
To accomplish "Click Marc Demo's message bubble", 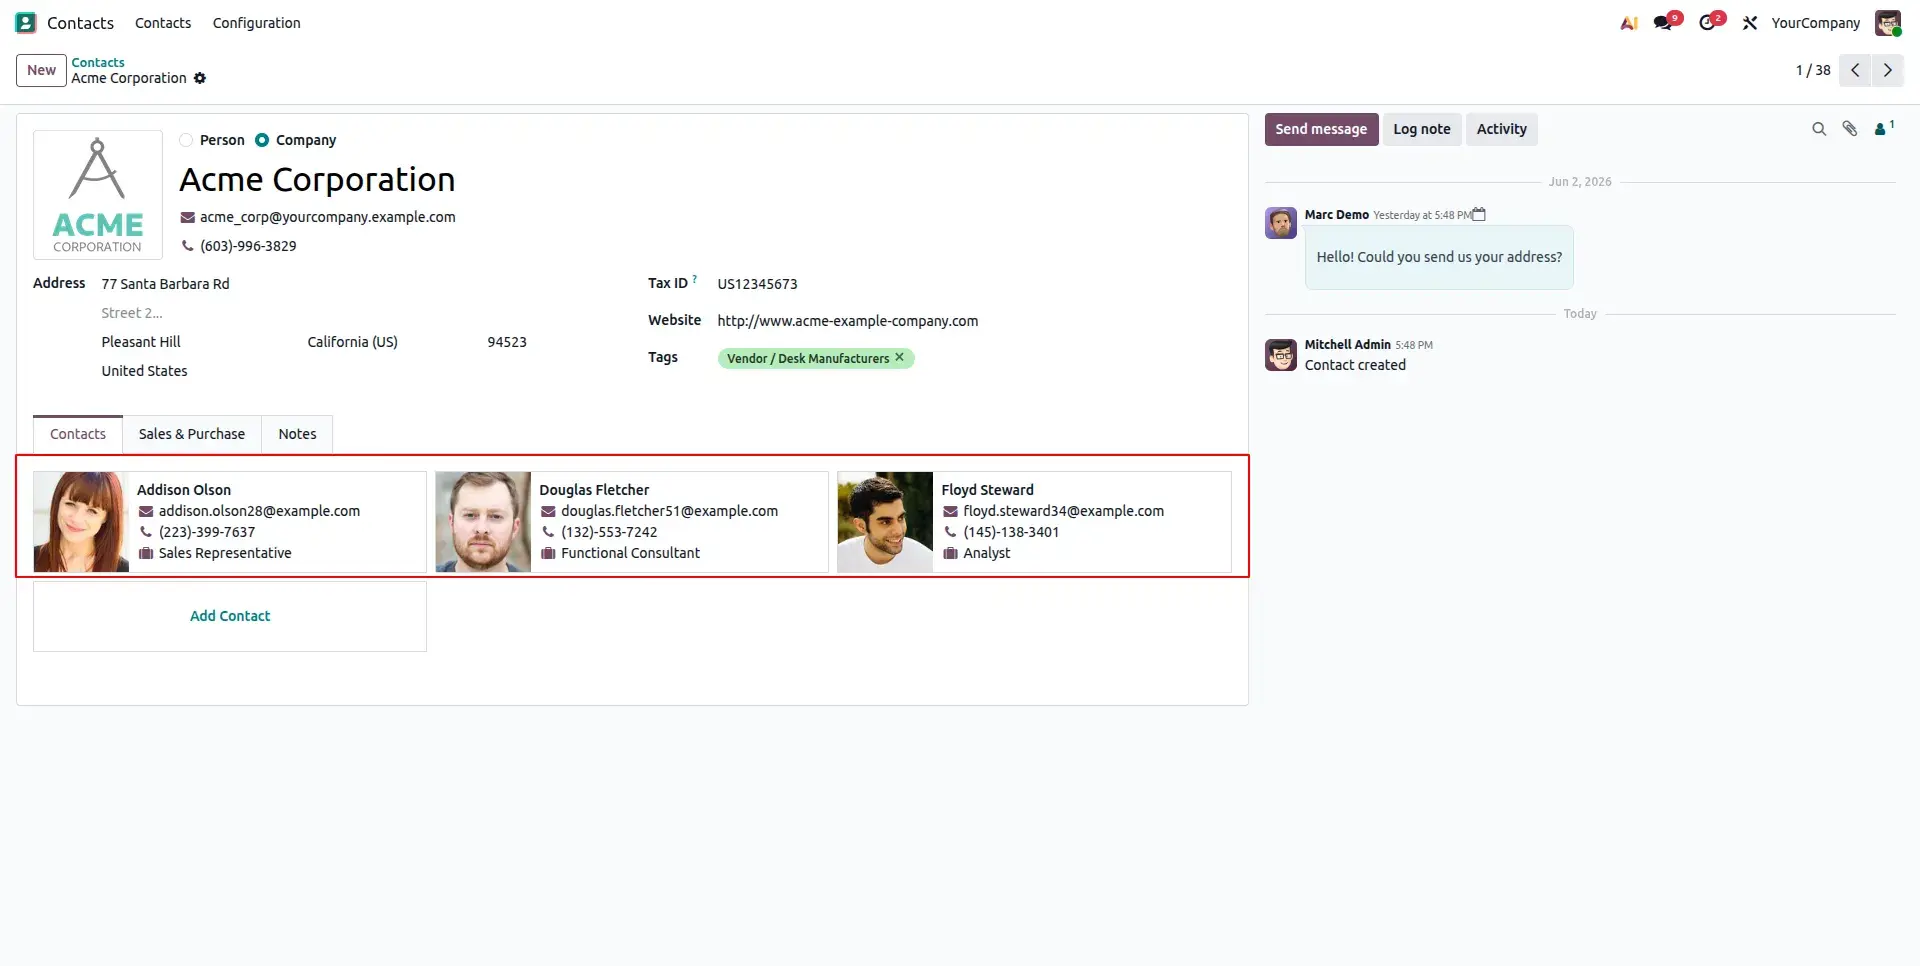I will (x=1439, y=257).
